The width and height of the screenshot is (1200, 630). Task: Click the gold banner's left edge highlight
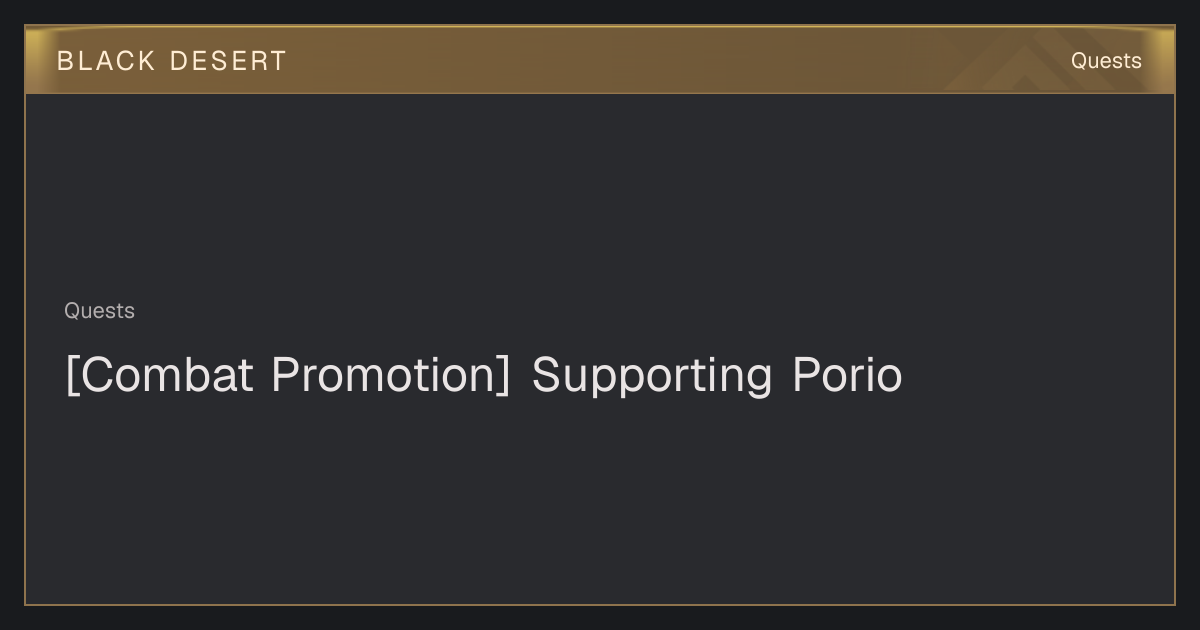pyautogui.click(x=34, y=60)
